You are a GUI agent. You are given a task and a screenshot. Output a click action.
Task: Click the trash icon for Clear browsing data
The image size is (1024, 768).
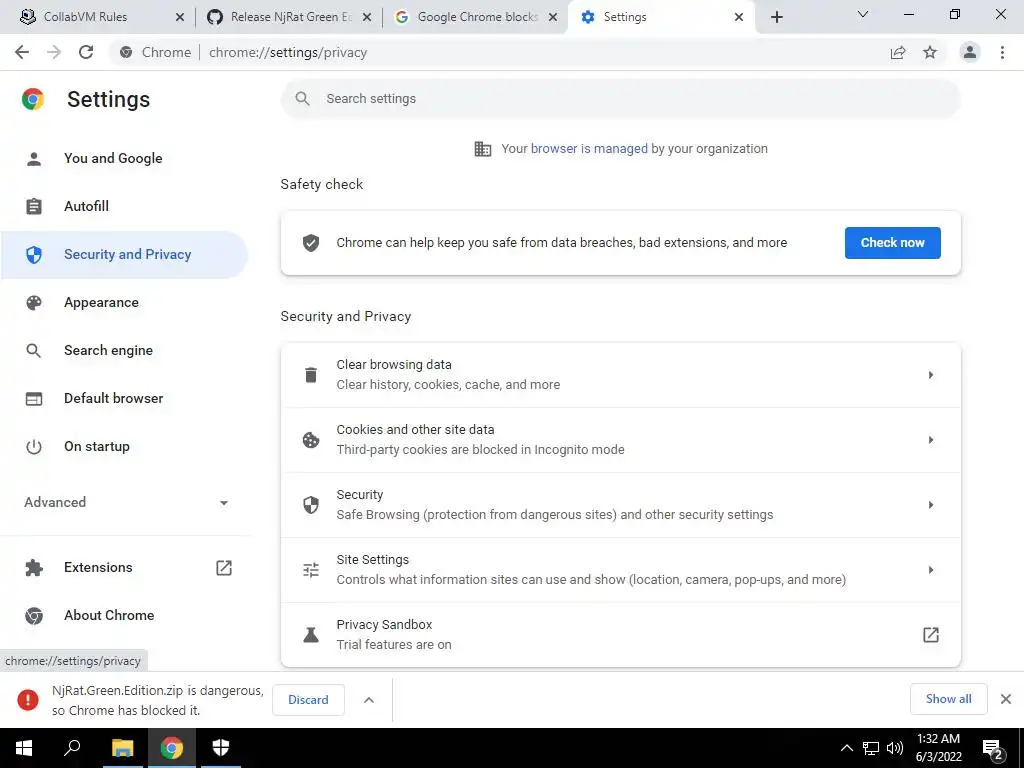pyautogui.click(x=311, y=375)
